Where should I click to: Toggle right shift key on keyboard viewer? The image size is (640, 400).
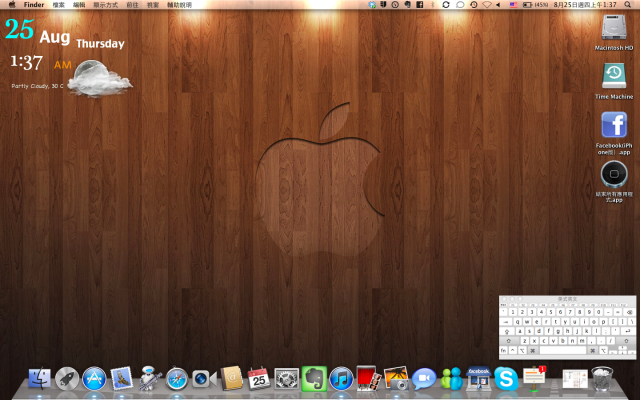[x=626, y=341]
